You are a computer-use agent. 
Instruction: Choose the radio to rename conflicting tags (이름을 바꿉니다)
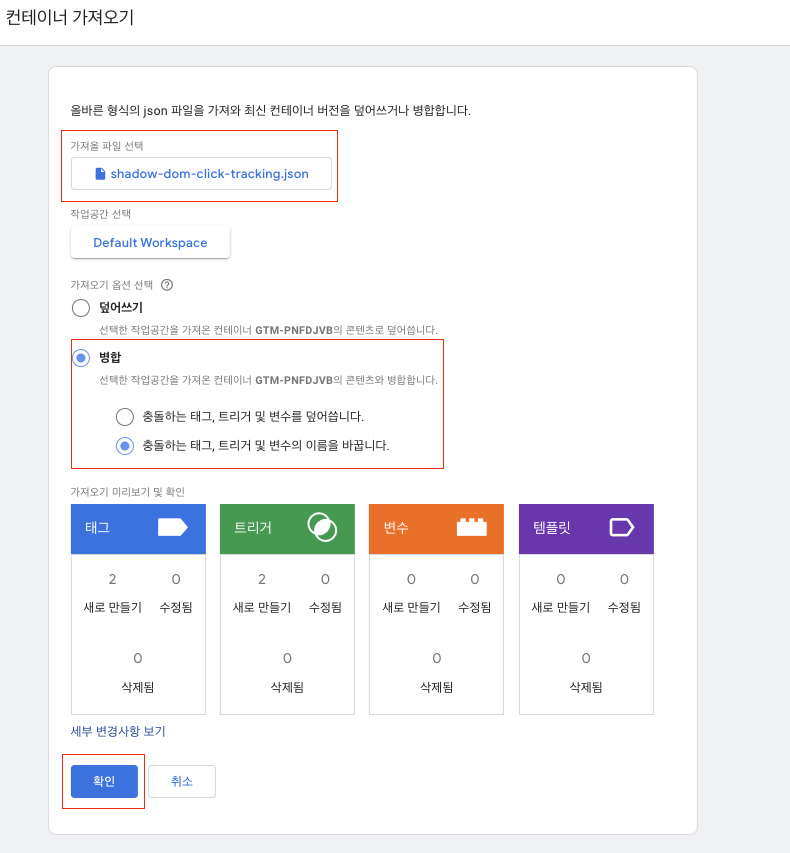point(125,446)
